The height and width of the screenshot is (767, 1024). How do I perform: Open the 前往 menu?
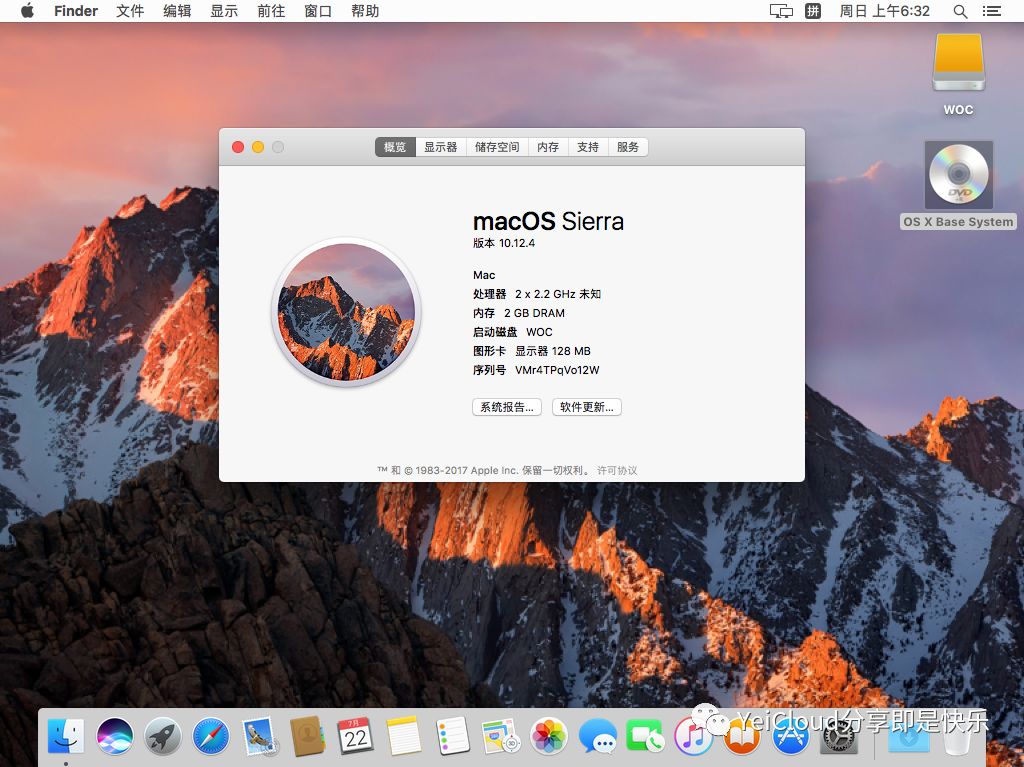[x=271, y=11]
